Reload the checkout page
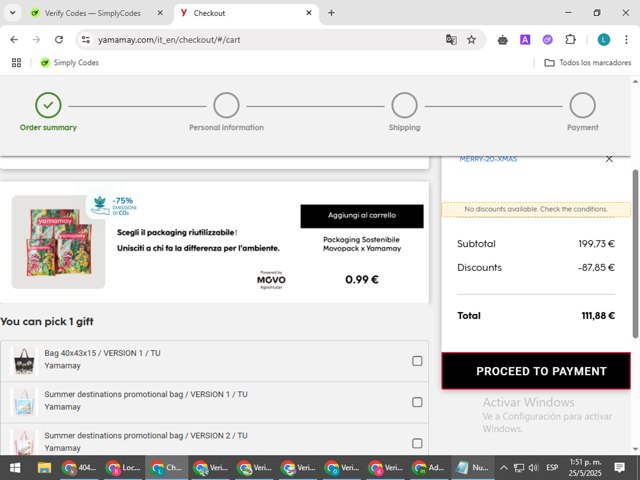Image resolution: width=640 pixels, height=480 pixels. coord(59,40)
